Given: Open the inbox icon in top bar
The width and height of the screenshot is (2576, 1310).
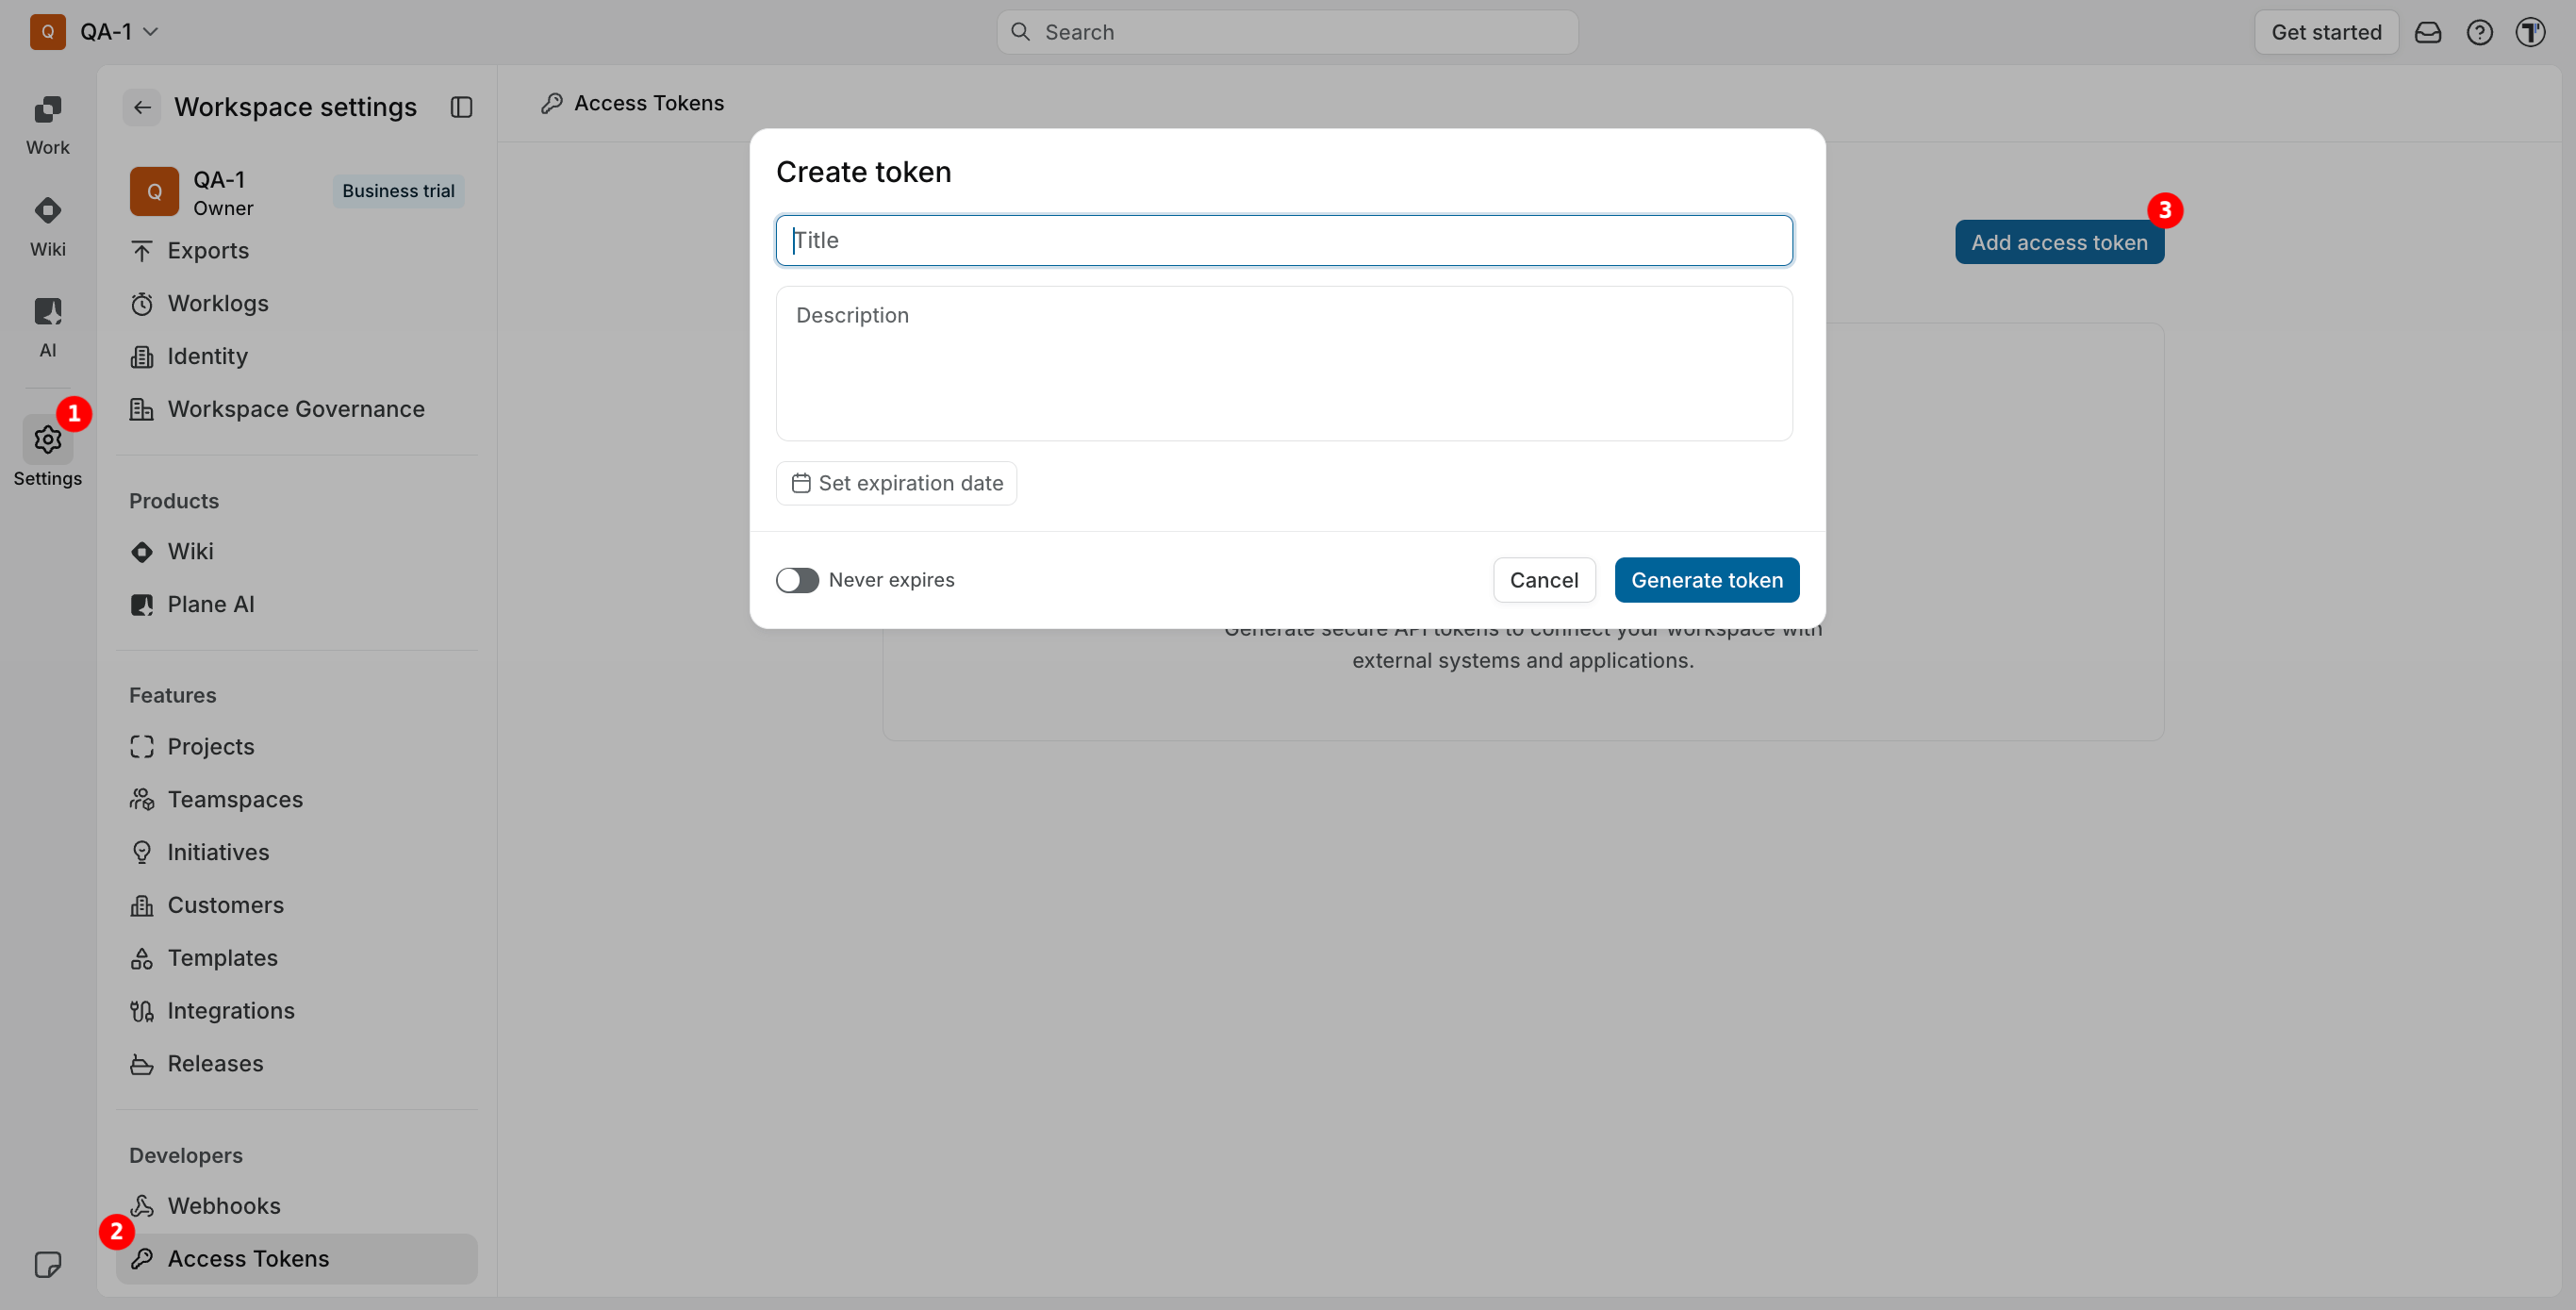Looking at the screenshot, I should (2428, 32).
